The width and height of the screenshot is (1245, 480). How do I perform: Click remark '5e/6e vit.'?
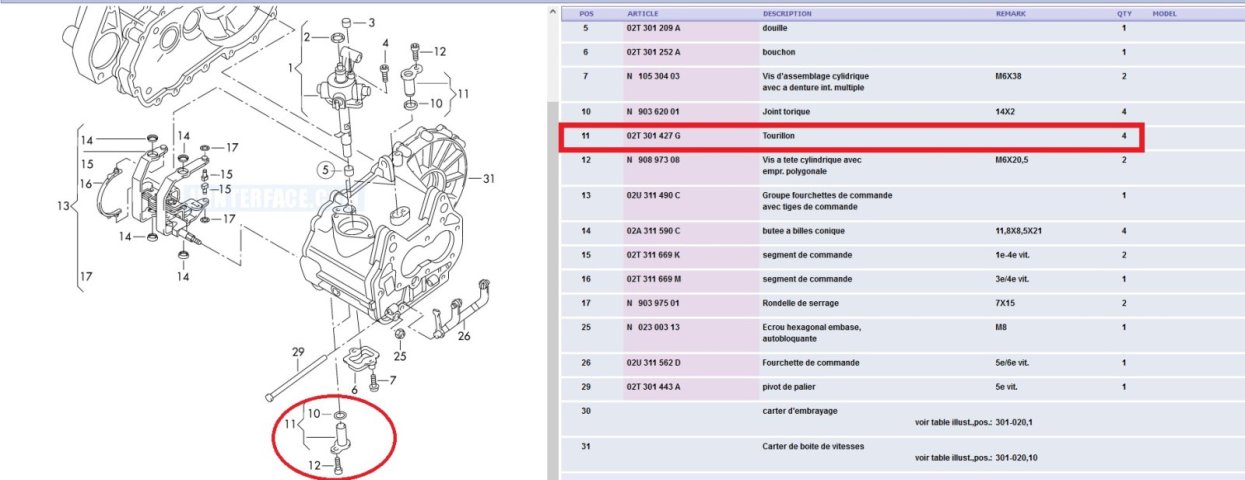(x=1013, y=363)
